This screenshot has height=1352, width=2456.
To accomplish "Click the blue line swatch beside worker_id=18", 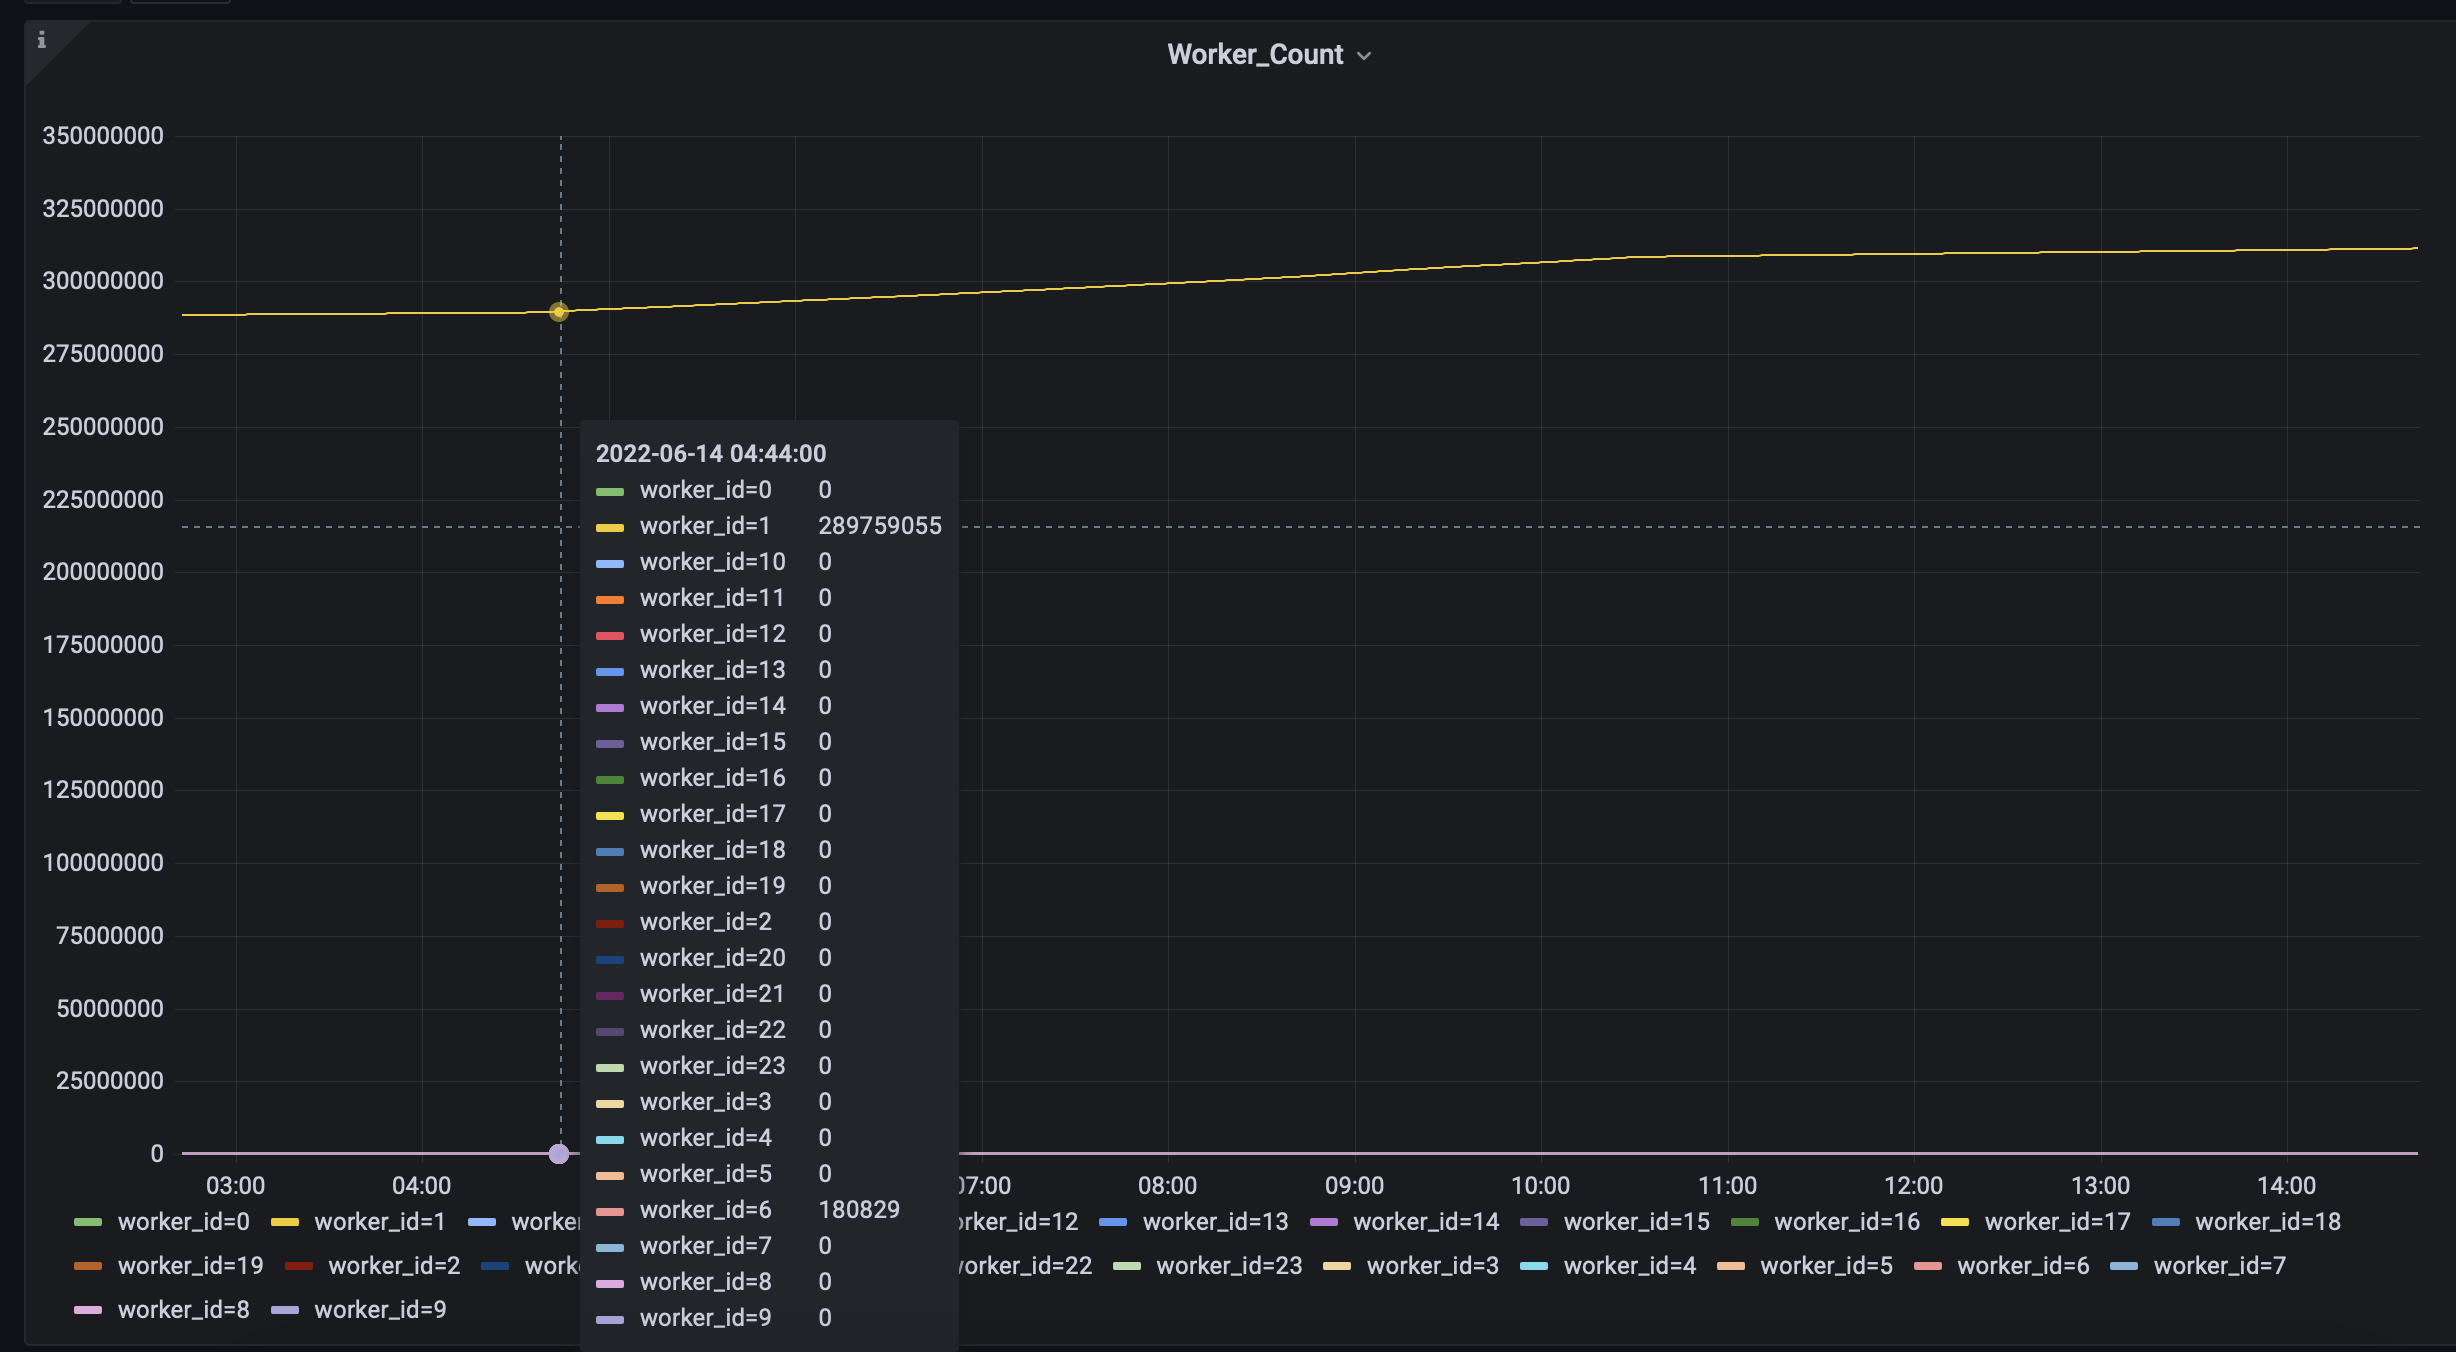I will [2166, 1221].
